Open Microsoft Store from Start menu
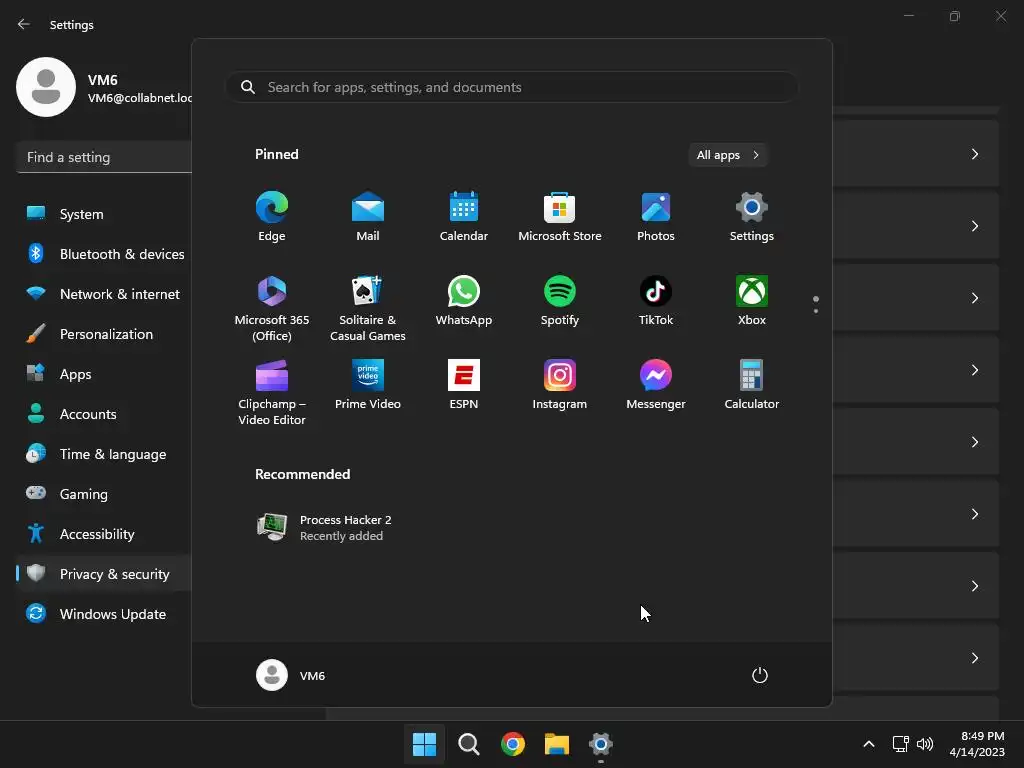Viewport: 1024px width, 768px height. coord(560,217)
